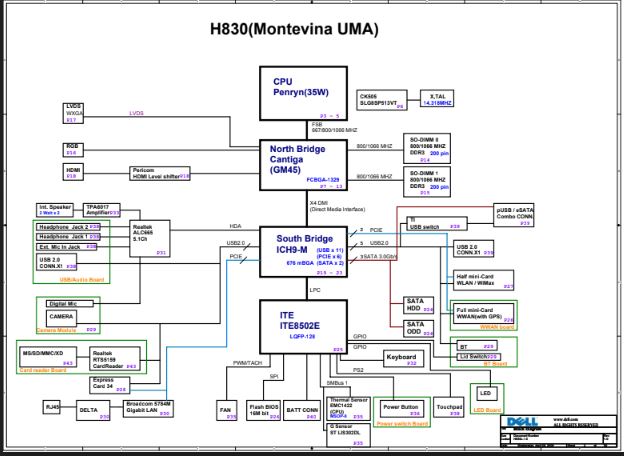Click the X'TAL 14.318MHz block
The width and height of the screenshot is (624, 456).
pos(437,99)
